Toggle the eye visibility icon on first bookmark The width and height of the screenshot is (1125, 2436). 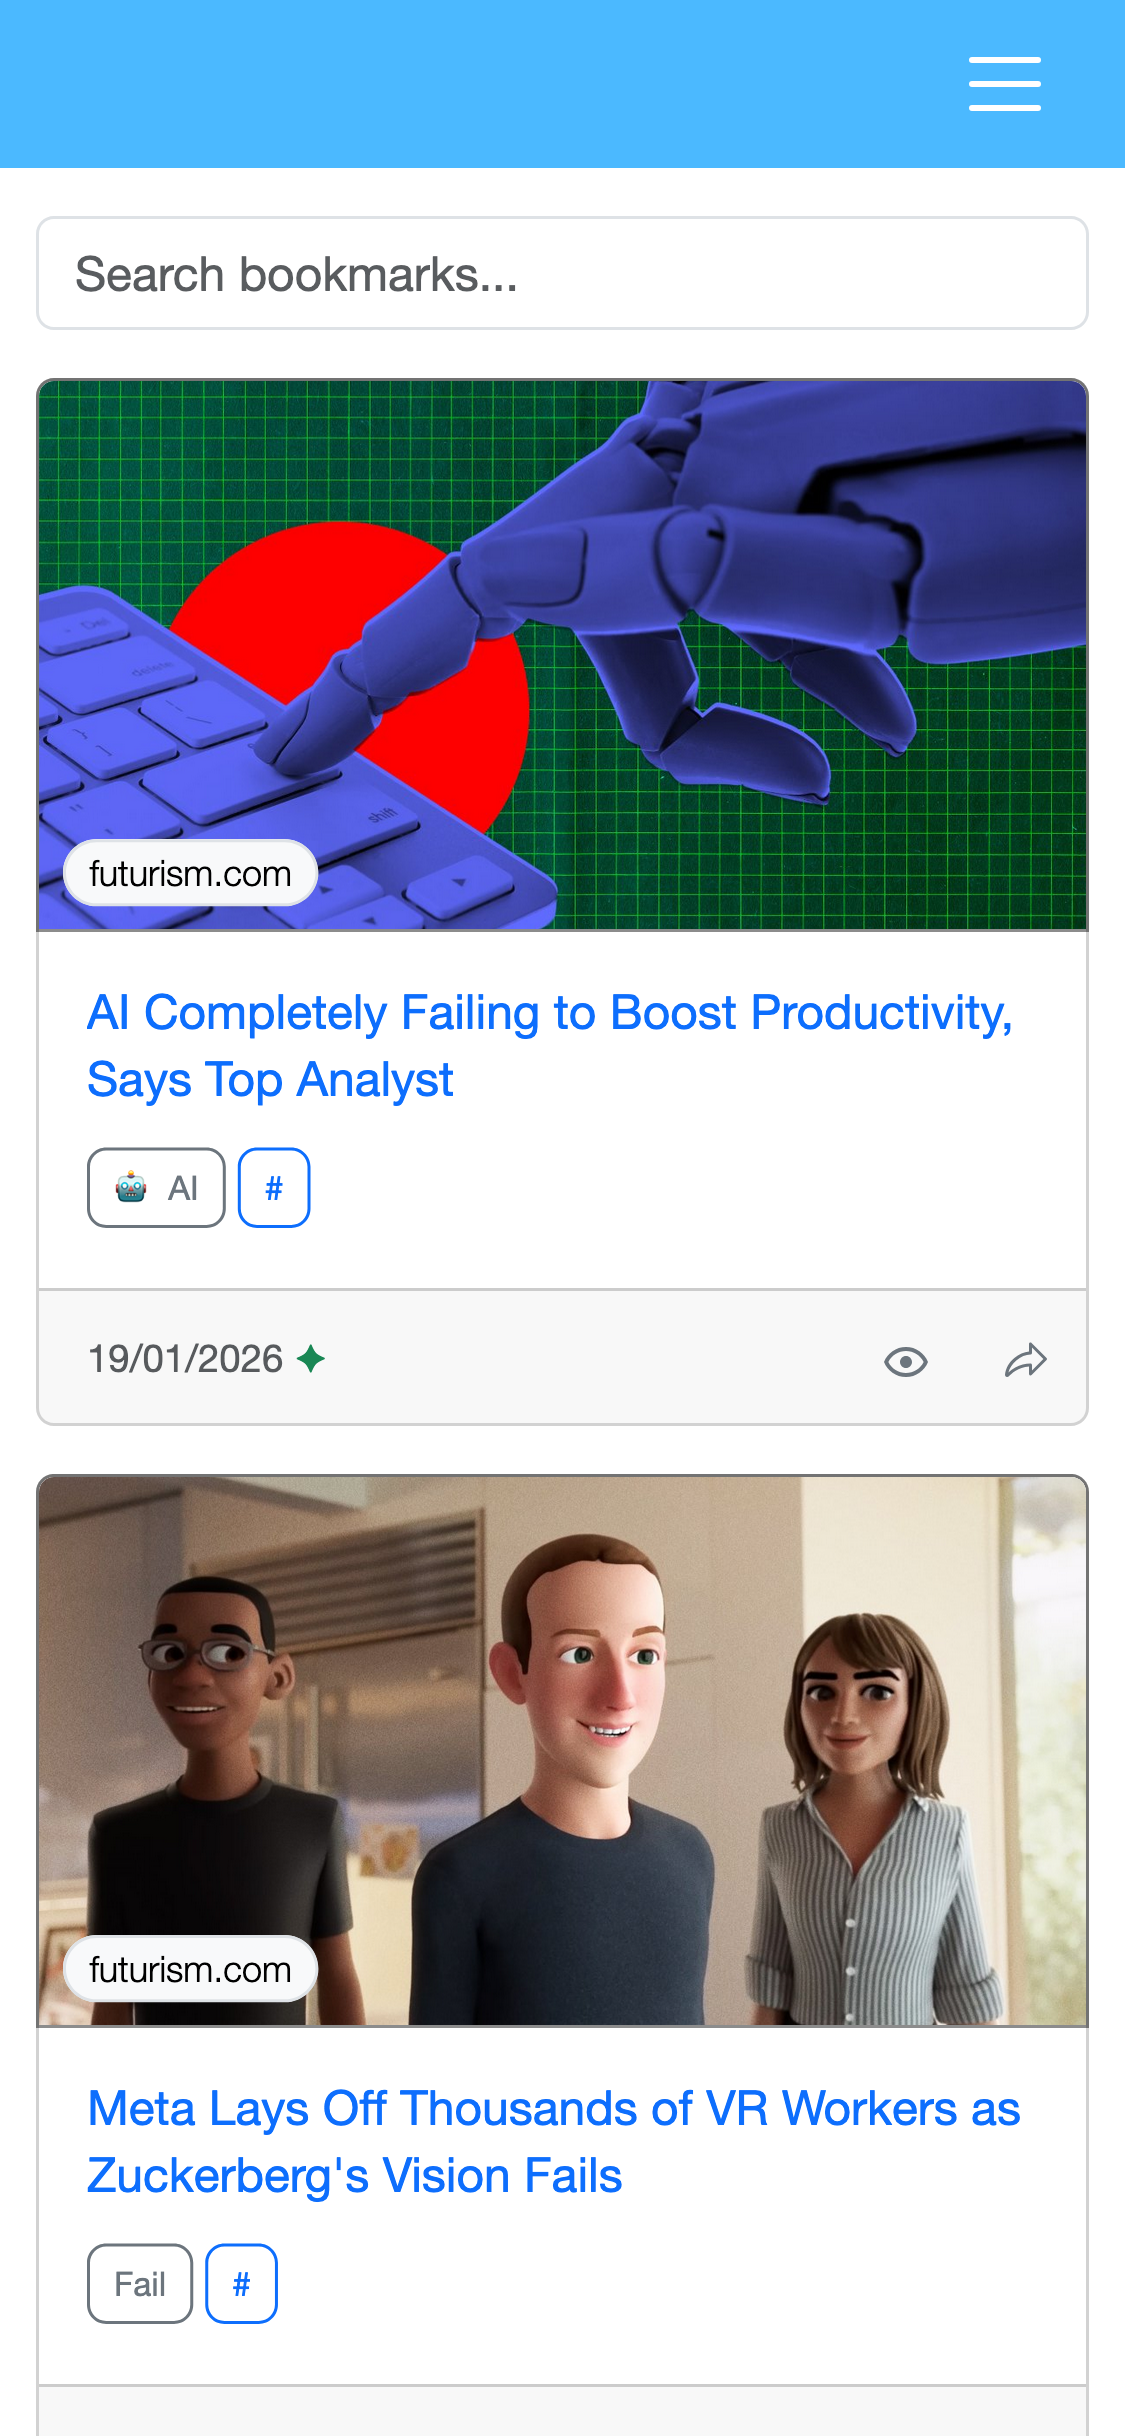coord(906,1361)
